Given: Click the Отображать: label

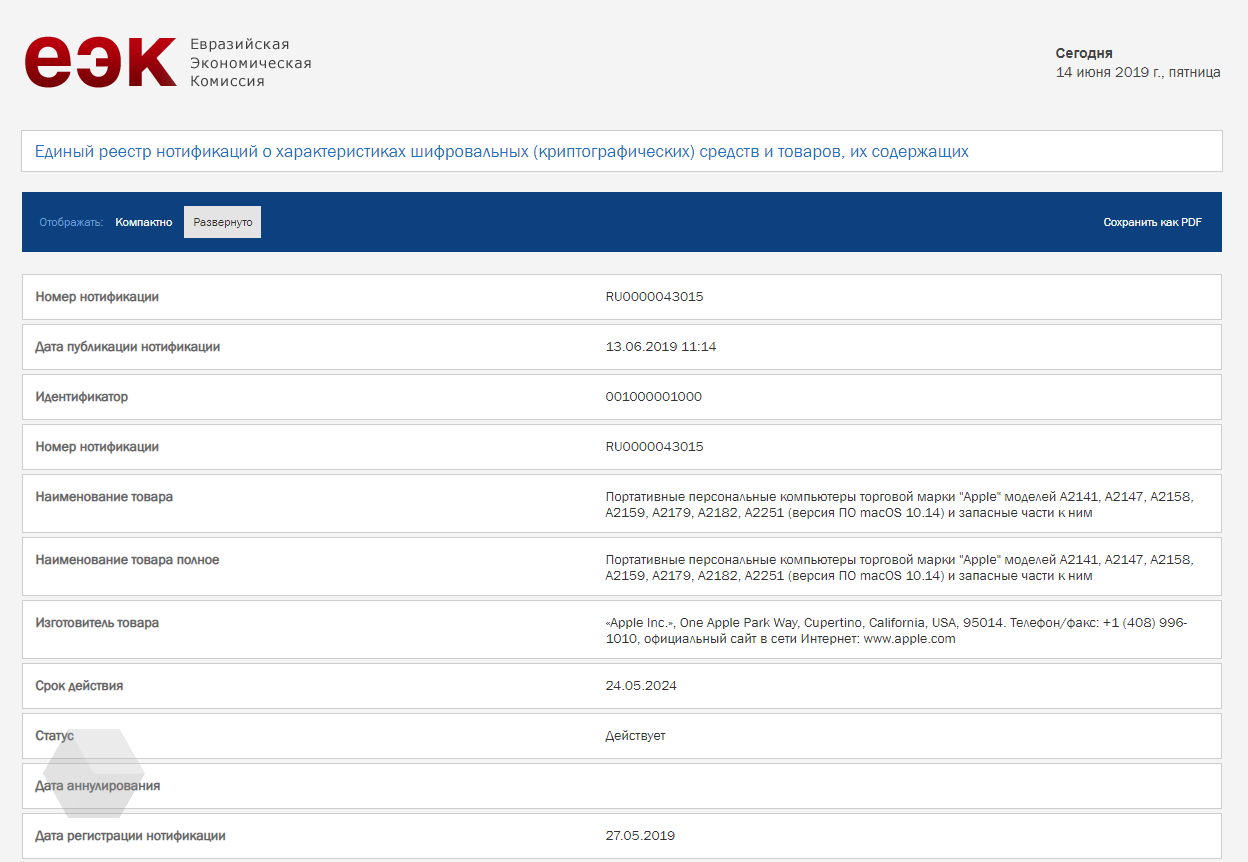Looking at the screenshot, I should click(x=71, y=222).
